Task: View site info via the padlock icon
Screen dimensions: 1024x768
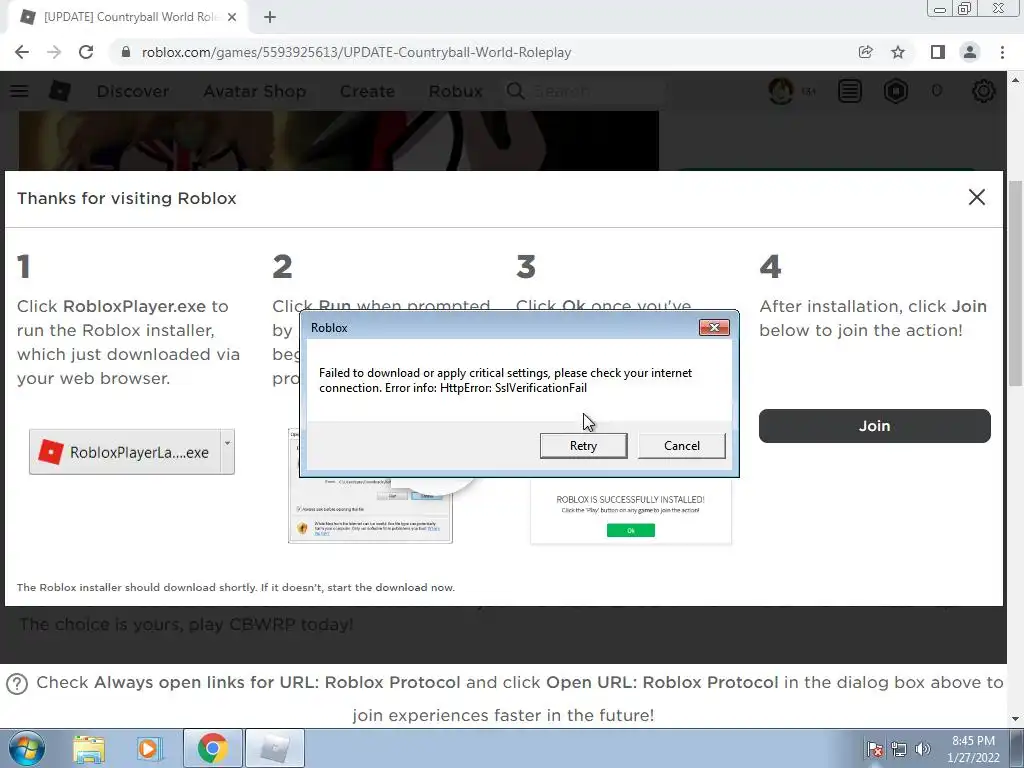Action: pos(125,52)
